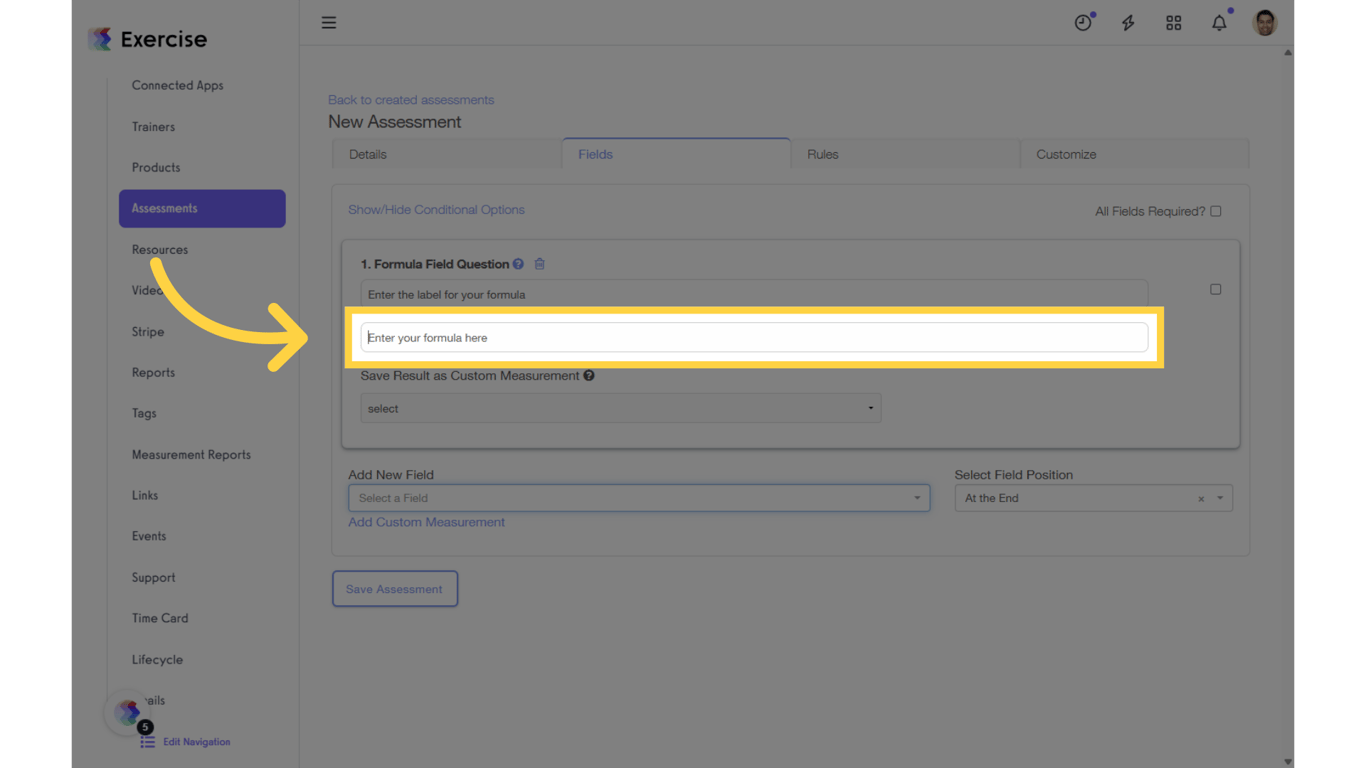Toggle the hamburger menu icon
Viewport: 1366px width, 768px height.
[x=329, y=22]
